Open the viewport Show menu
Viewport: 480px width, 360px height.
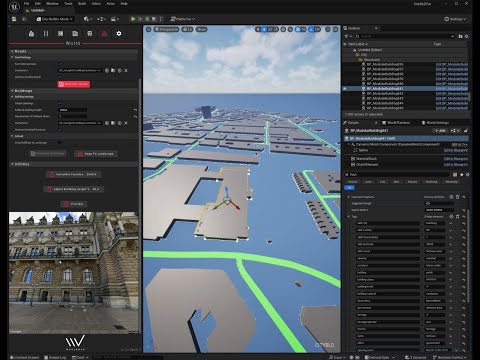(x=201, y=29)
